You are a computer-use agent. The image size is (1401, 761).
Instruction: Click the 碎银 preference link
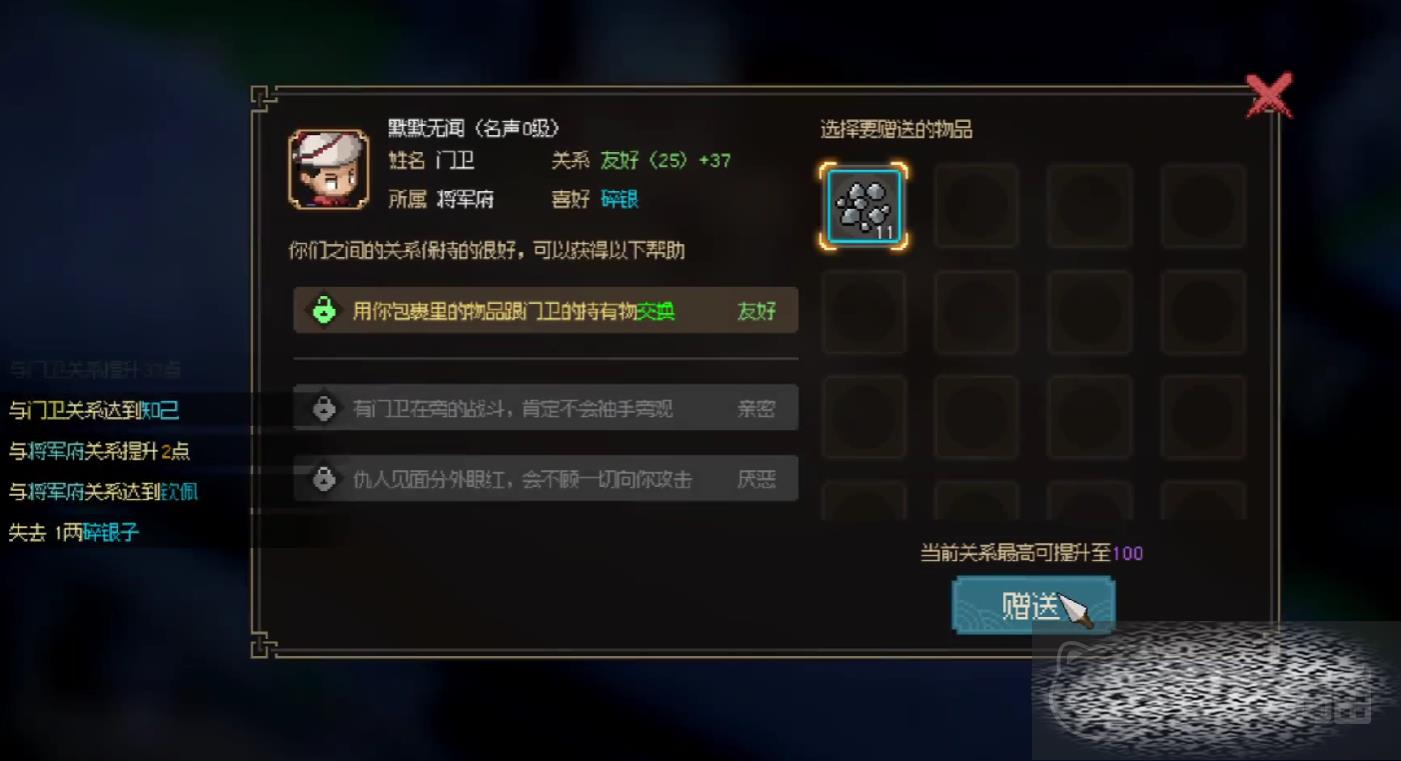(x=620, y=199)
